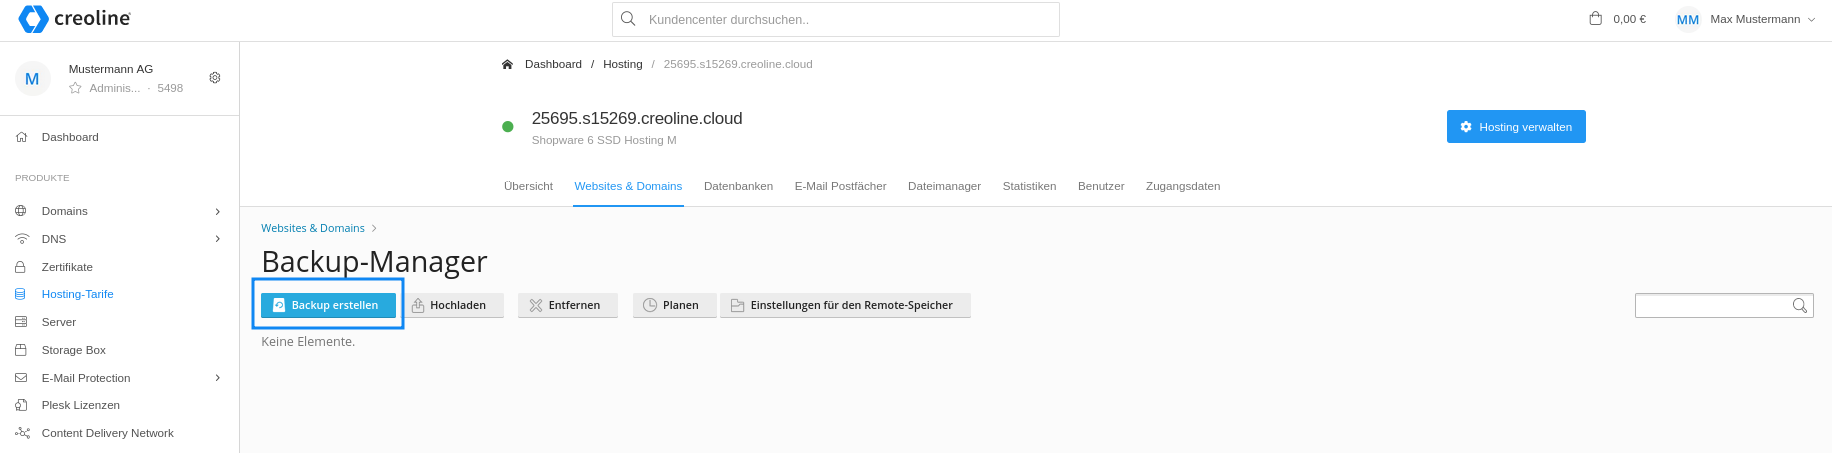Open the Max Mustermann user dropdown
This screenshot has height=453, width=1832.
point(1746,19)
